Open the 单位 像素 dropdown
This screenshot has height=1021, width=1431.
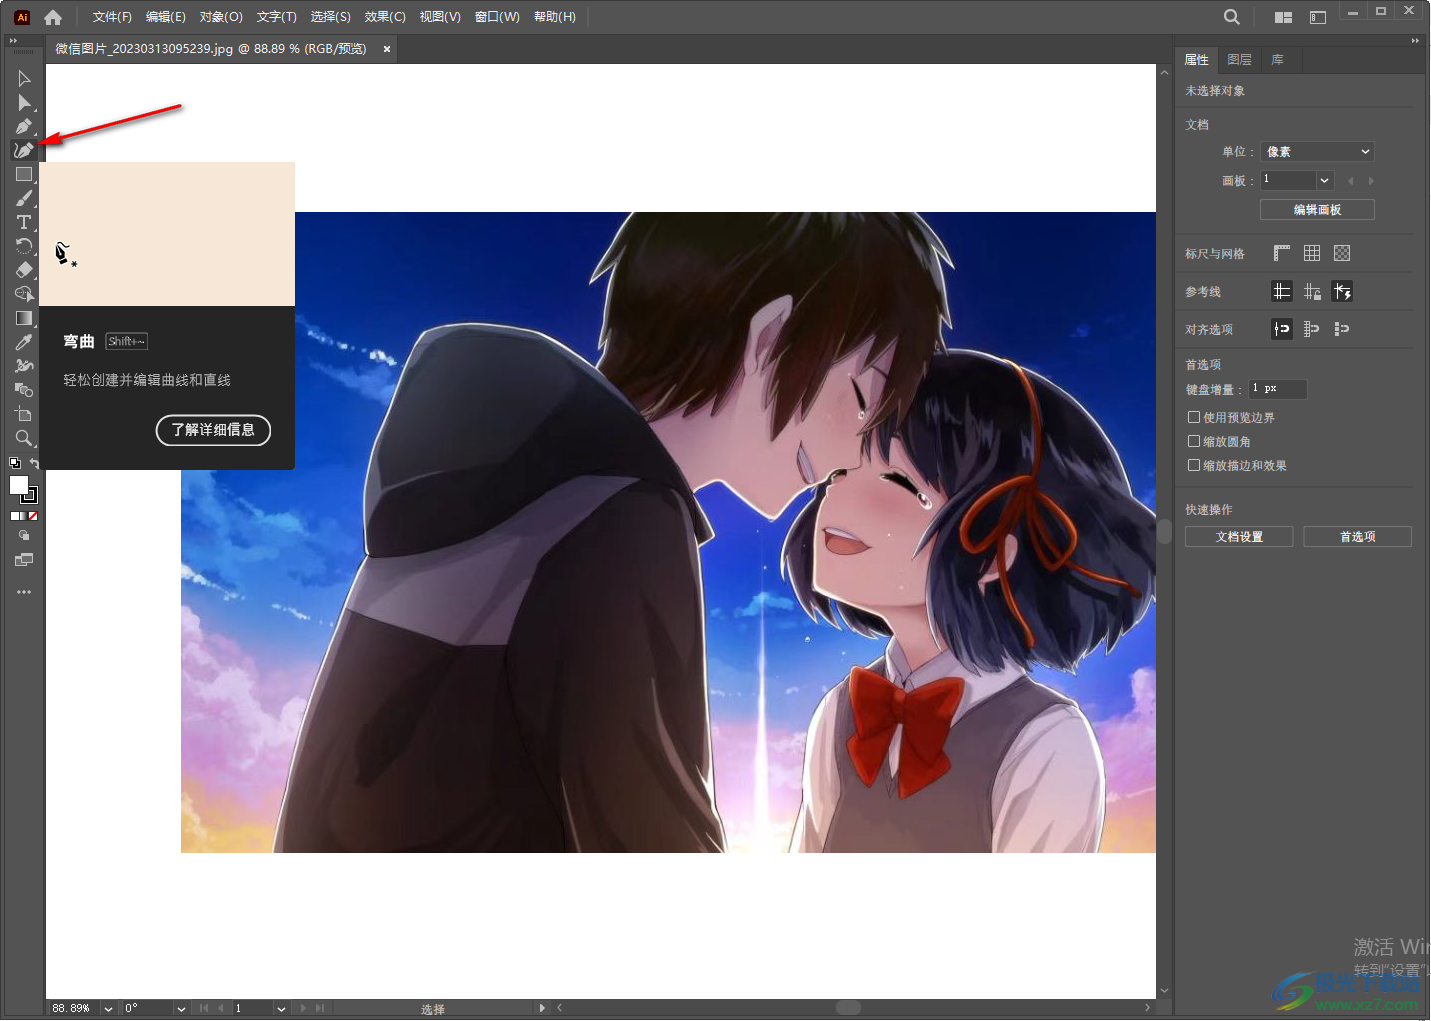(1317, 151)
